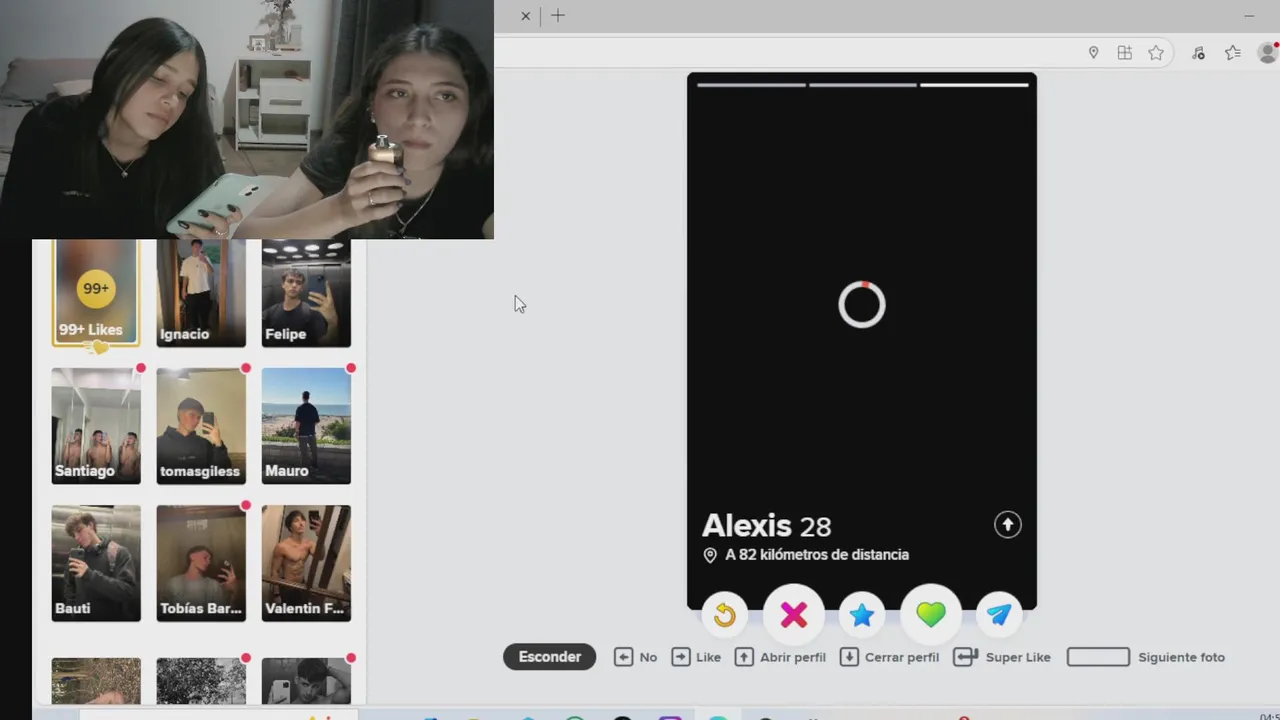Image resolution: width=1280 pixels, height=720 pixels.
Task: Click the left arrow key hint for No
Action: pyautogui.click(x=623, y=657)
